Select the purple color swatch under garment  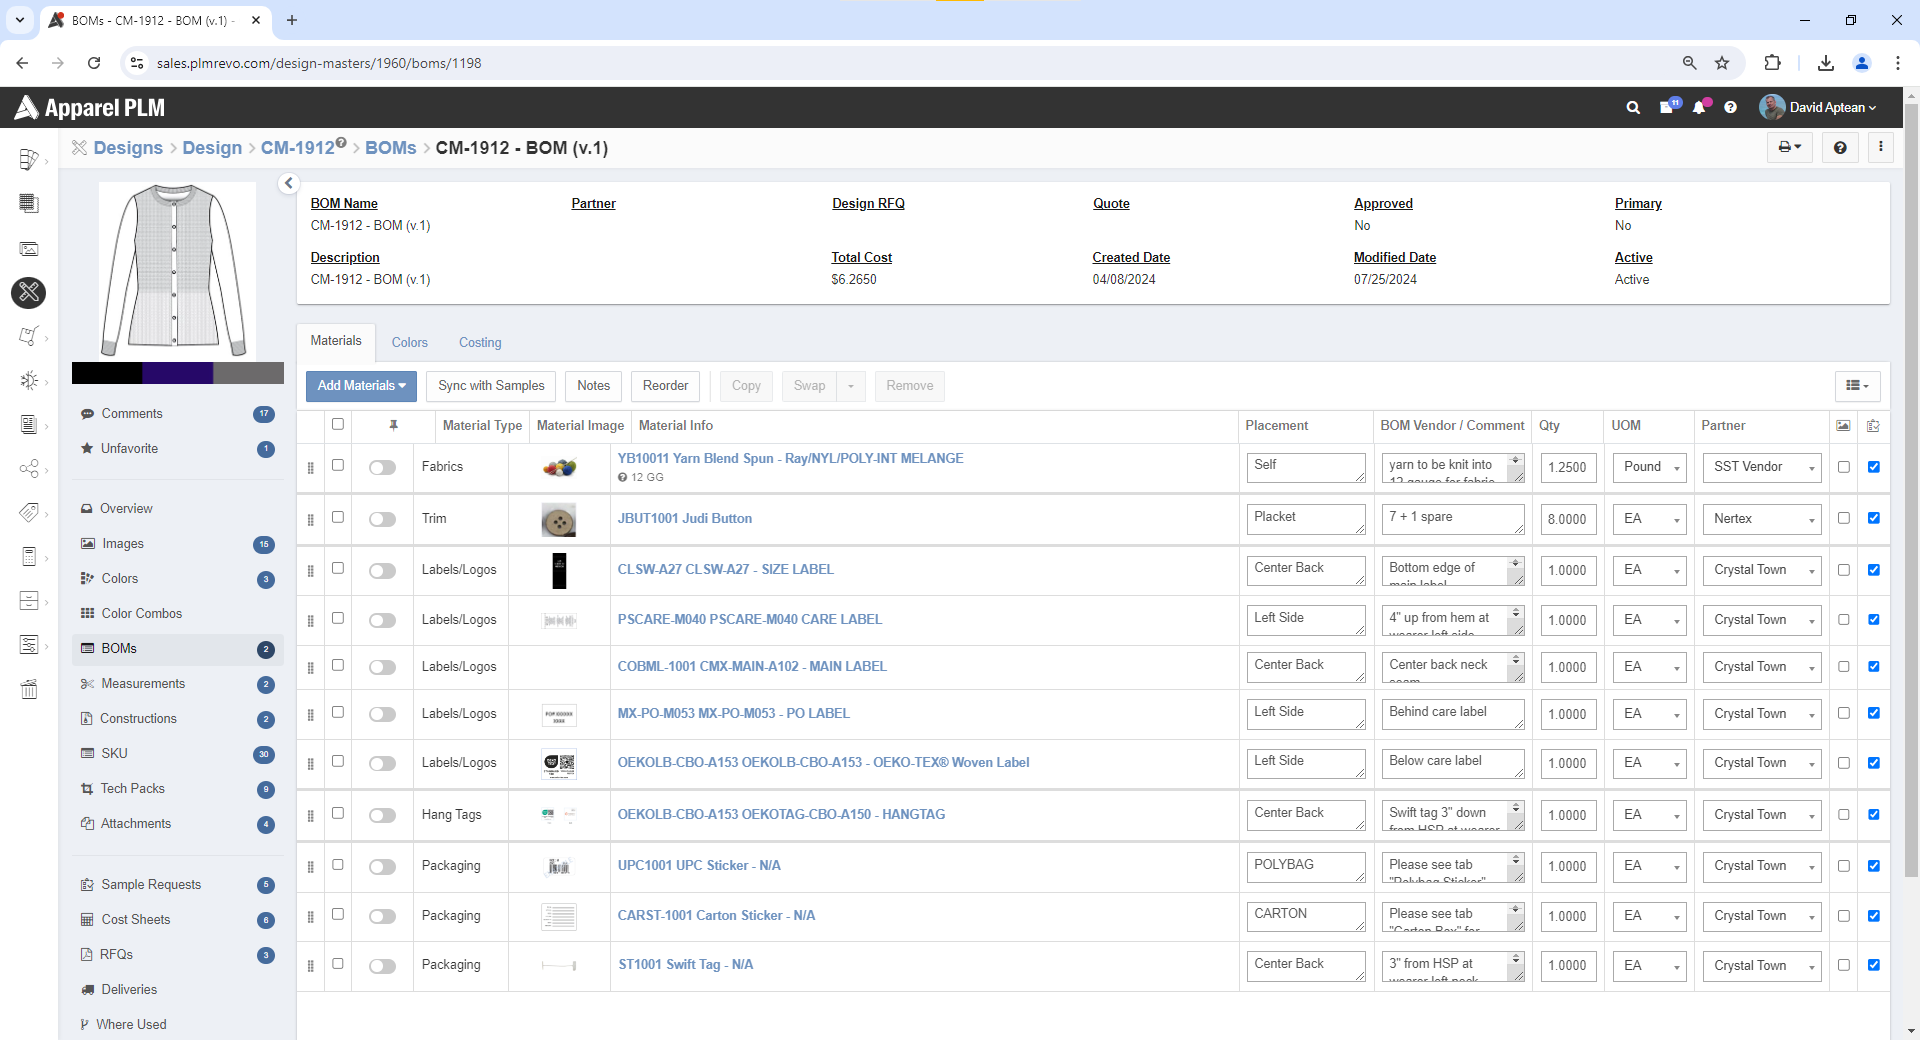[x=177, y=374]
